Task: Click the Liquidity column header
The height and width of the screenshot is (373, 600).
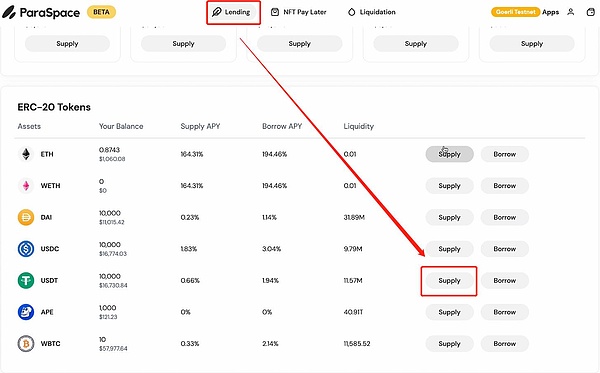Action: tap(359, 126)
